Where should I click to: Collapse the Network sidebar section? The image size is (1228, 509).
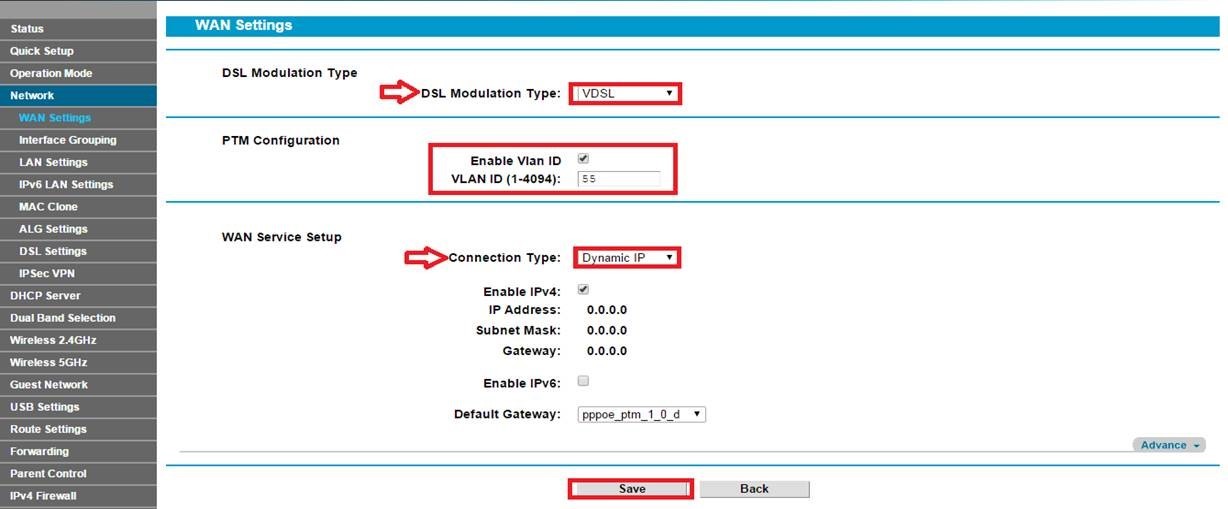pyautogui.click(x=78, y=95)
